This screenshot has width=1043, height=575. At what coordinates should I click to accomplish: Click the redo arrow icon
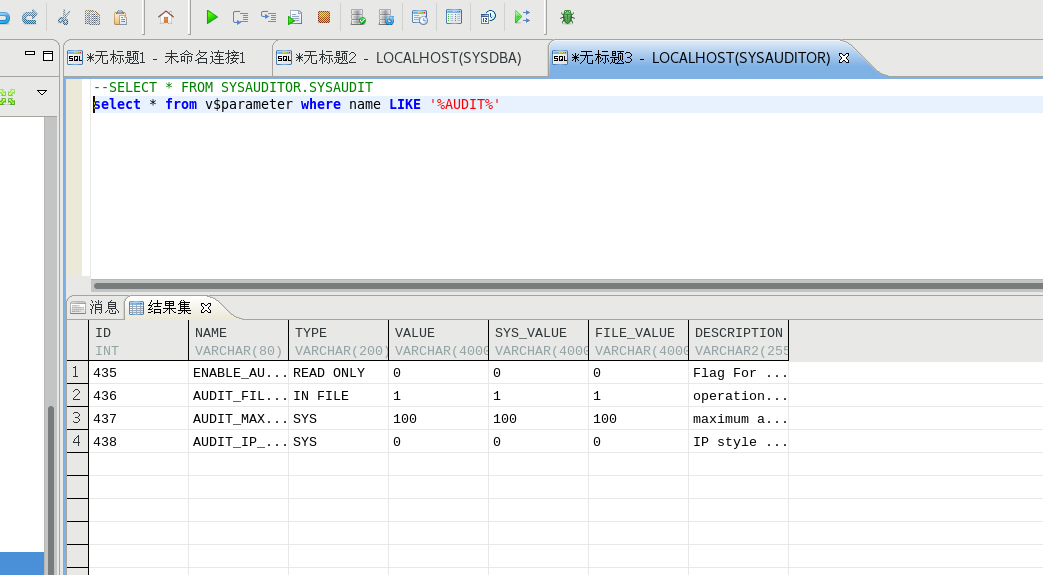(x=29, y=17)
